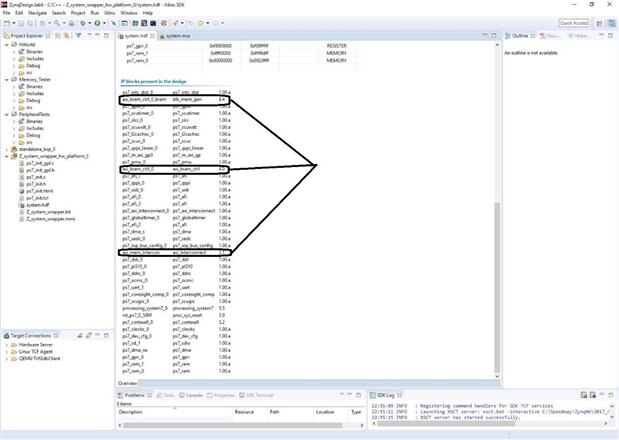The height and width of the screenshot is (440, 619).
Task: Open the Navigate menu
Action: [x=38, y=13]
